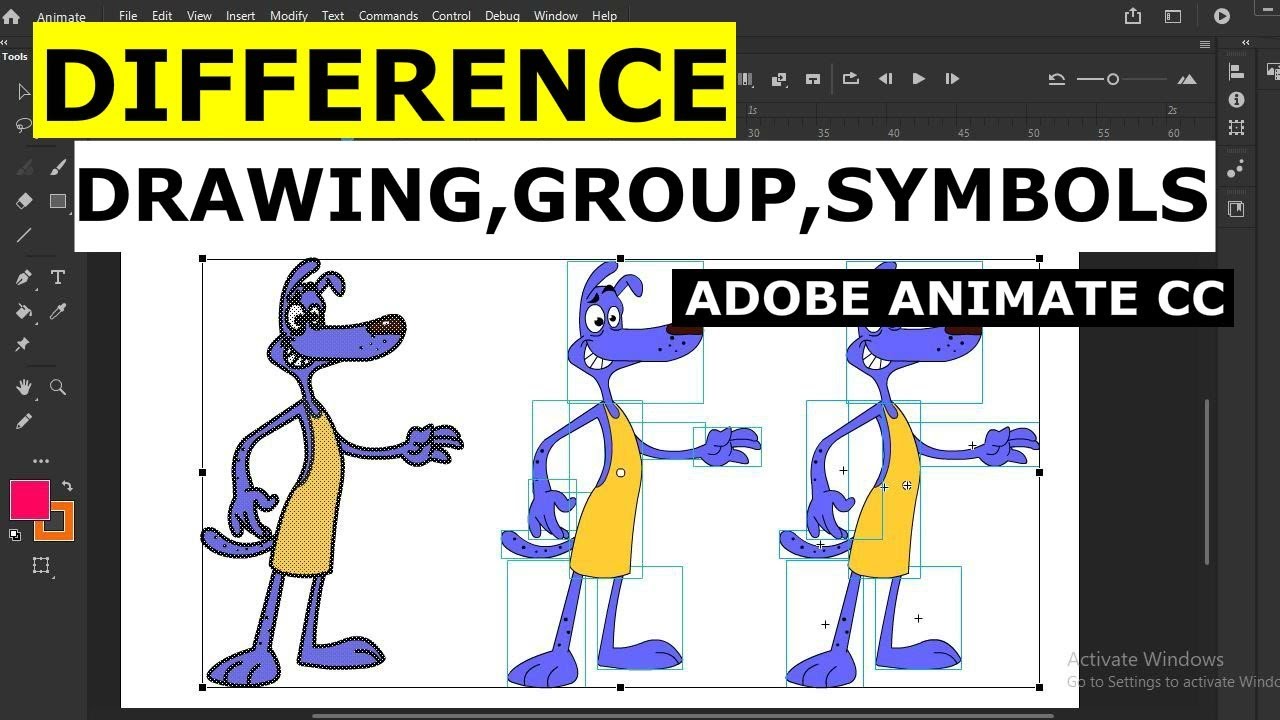The image size is (1280, 720).
Task: Click Edit Multiple Frames icon
Action: [779, 79]
